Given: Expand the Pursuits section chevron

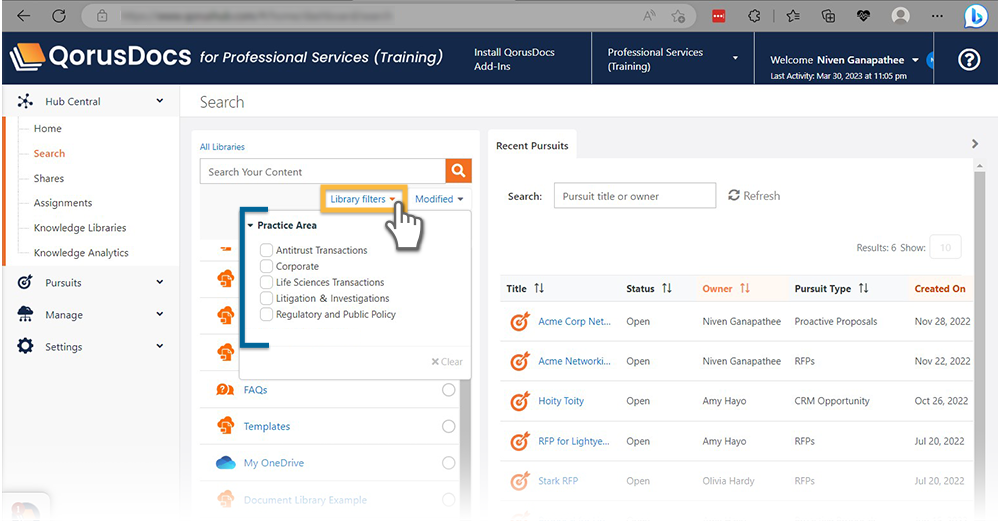Looking at the screenshot, I should pyautogui.click(x=159, y=282).
